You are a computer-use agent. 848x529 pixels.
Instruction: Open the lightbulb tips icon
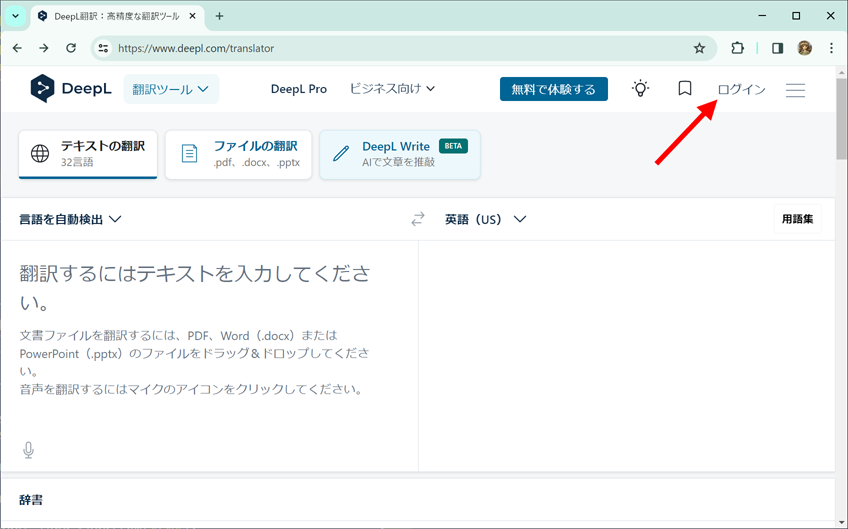(x=640, y=89)
